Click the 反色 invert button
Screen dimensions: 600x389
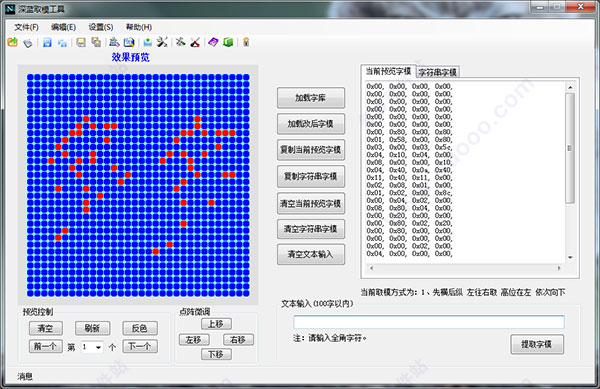coord(140,328)
